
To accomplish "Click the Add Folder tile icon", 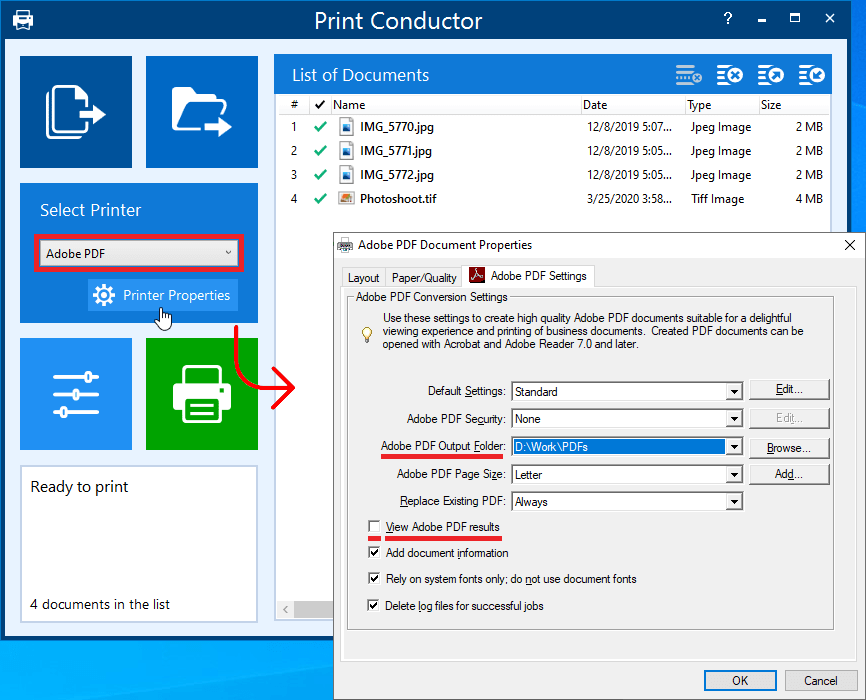I will [202, 111].
